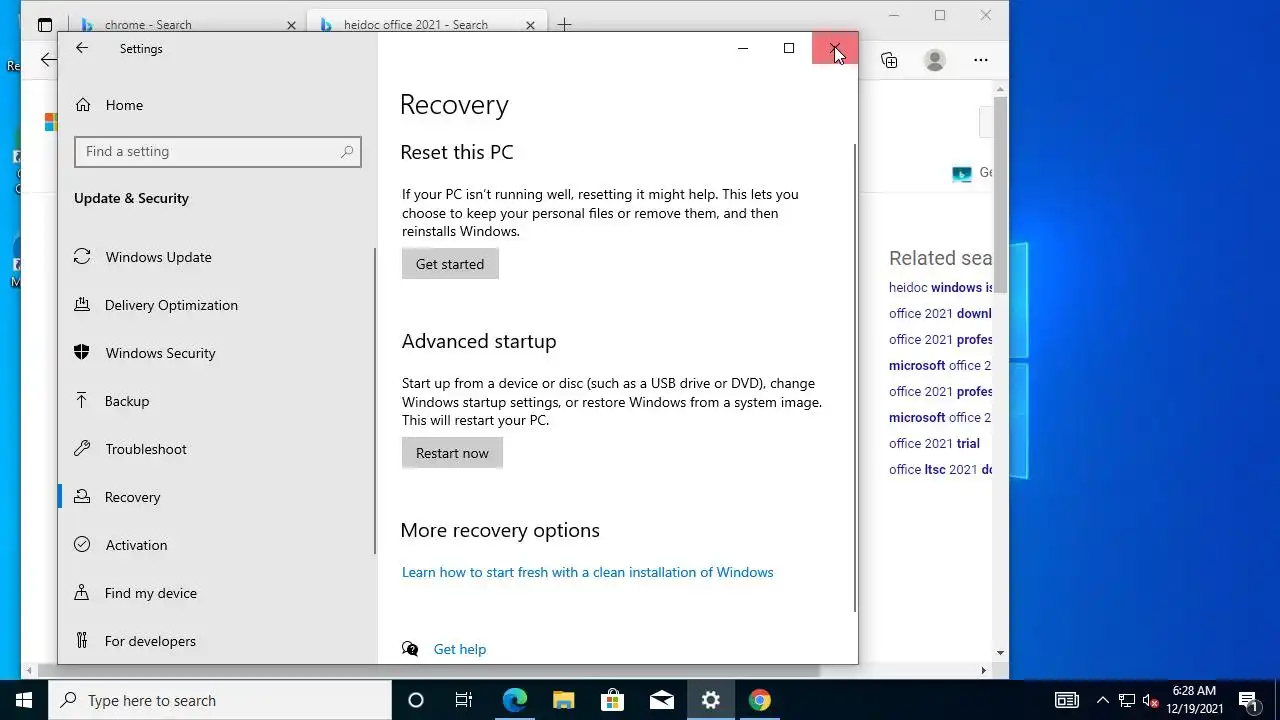Screen dimensions: 1280x720
Task: Maximize the Settings window
Action: point(789,48)
